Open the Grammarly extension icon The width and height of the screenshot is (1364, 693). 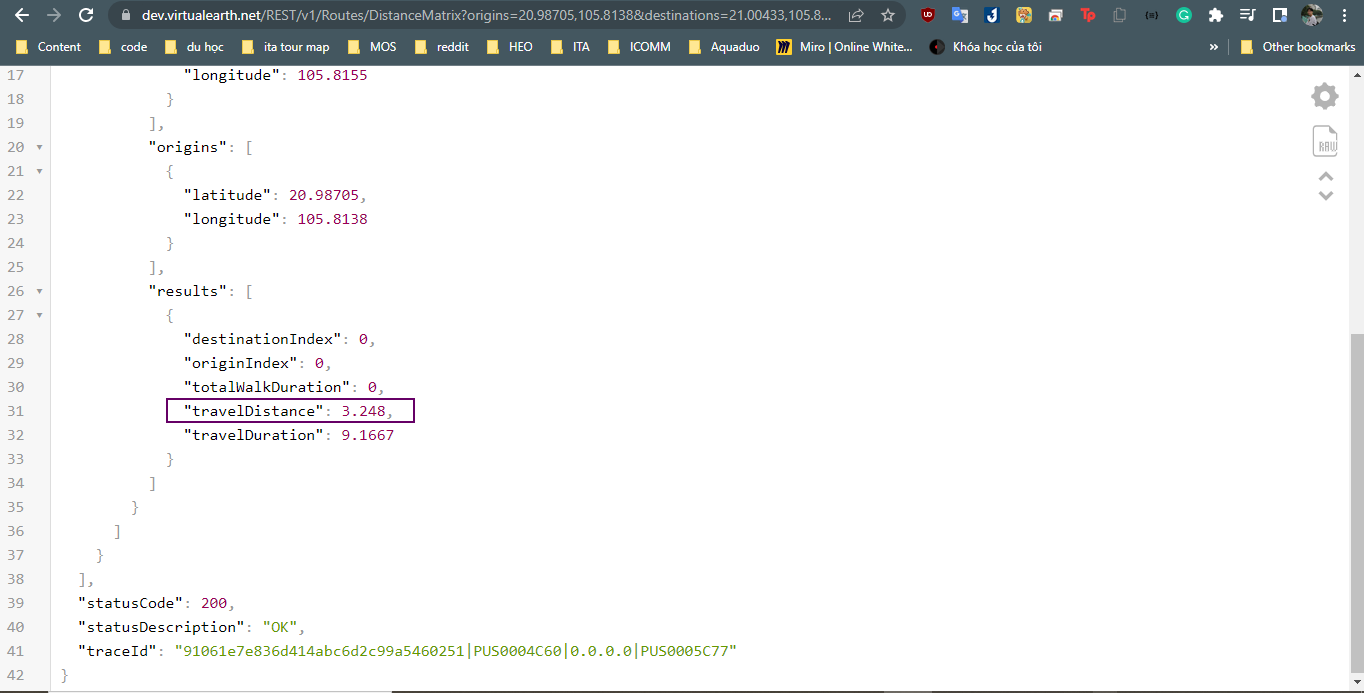click(x=1184, y=15)
